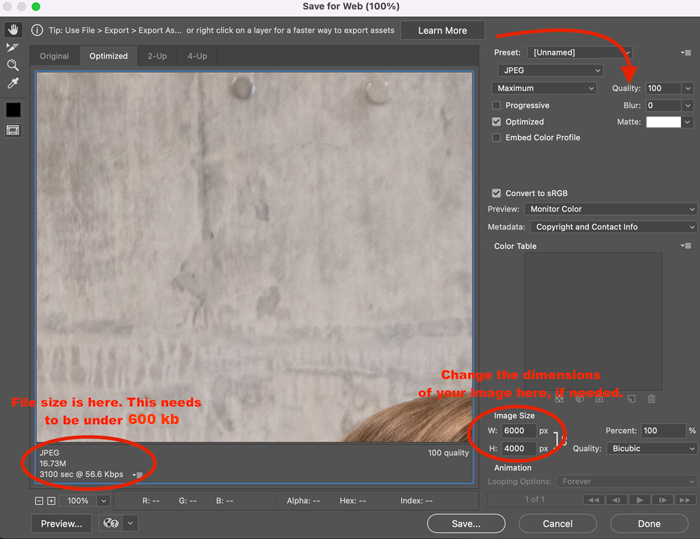
Task: Go to next animation frame
Action: [x=662, y=500]
